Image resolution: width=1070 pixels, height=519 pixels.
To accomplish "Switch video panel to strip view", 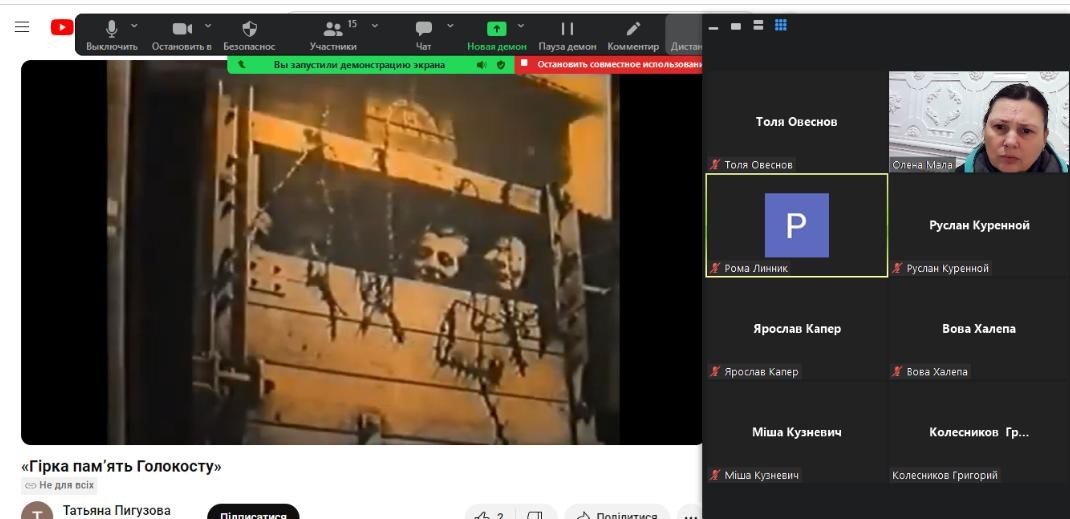I will coord(758,25).
